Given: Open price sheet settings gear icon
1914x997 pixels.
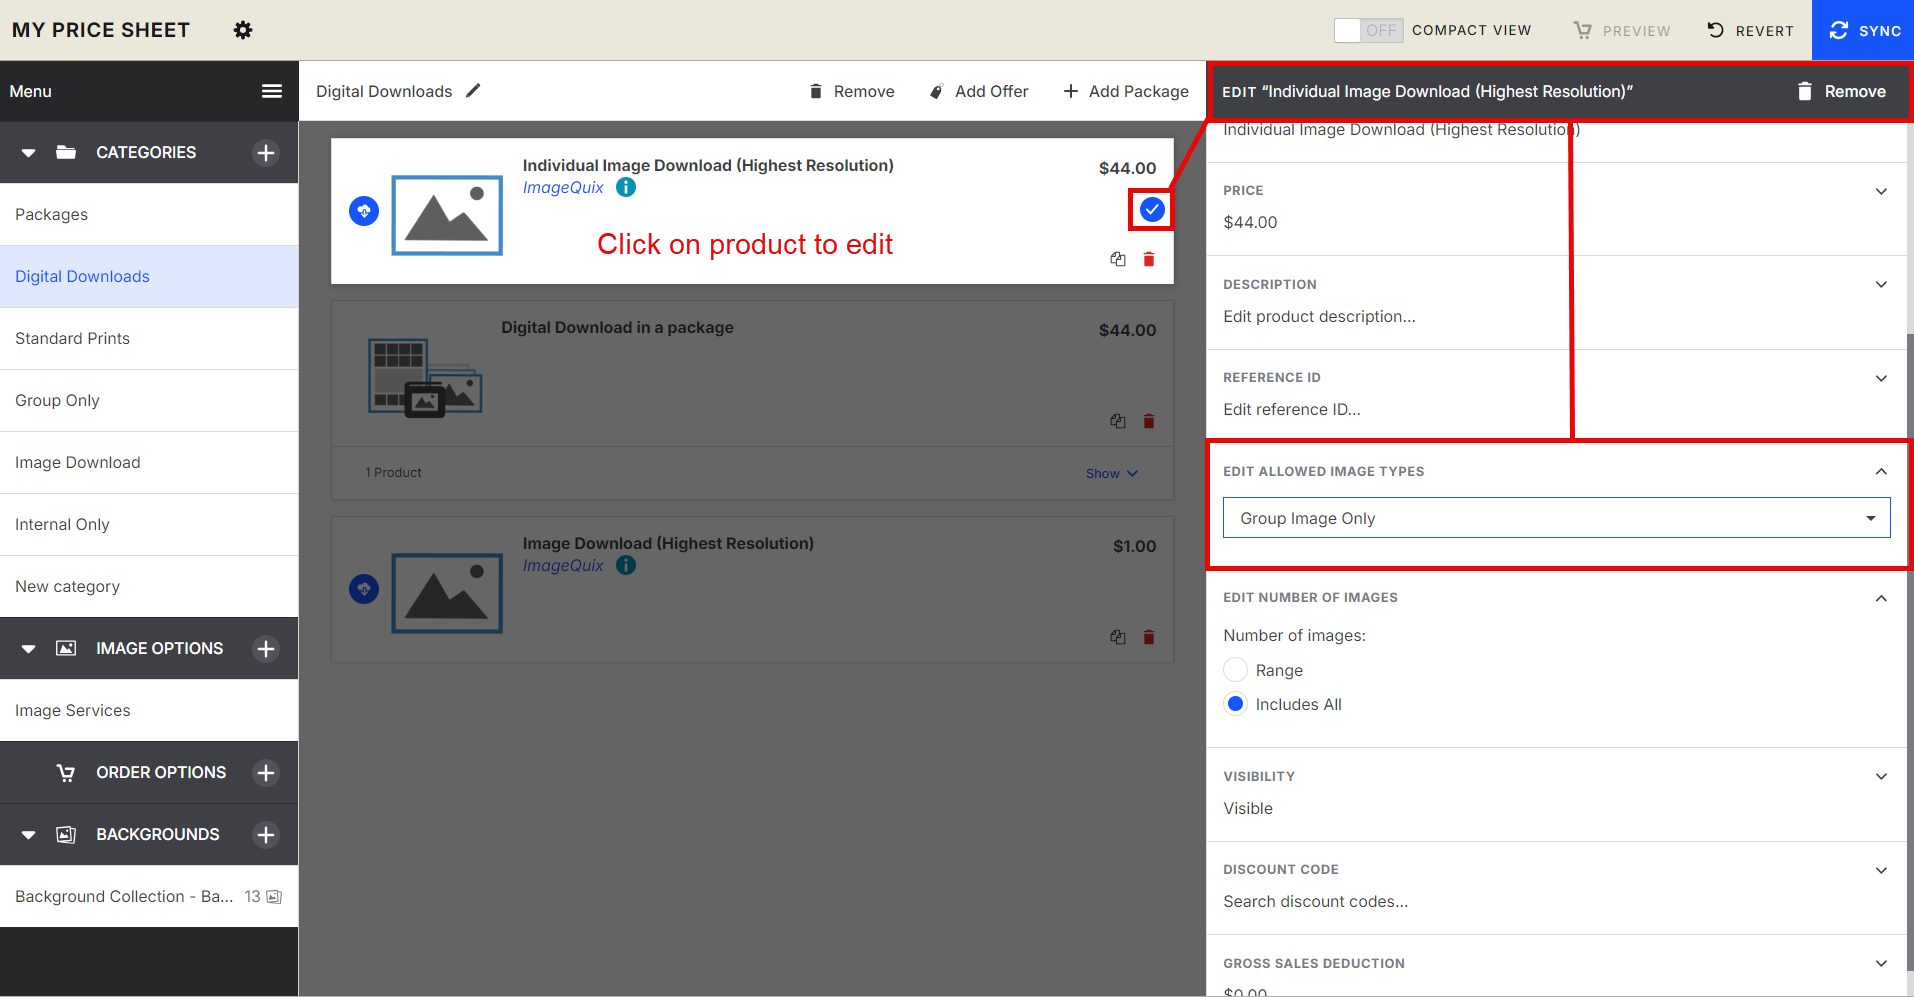Looking at the screenshot, I should pos(243,30).
